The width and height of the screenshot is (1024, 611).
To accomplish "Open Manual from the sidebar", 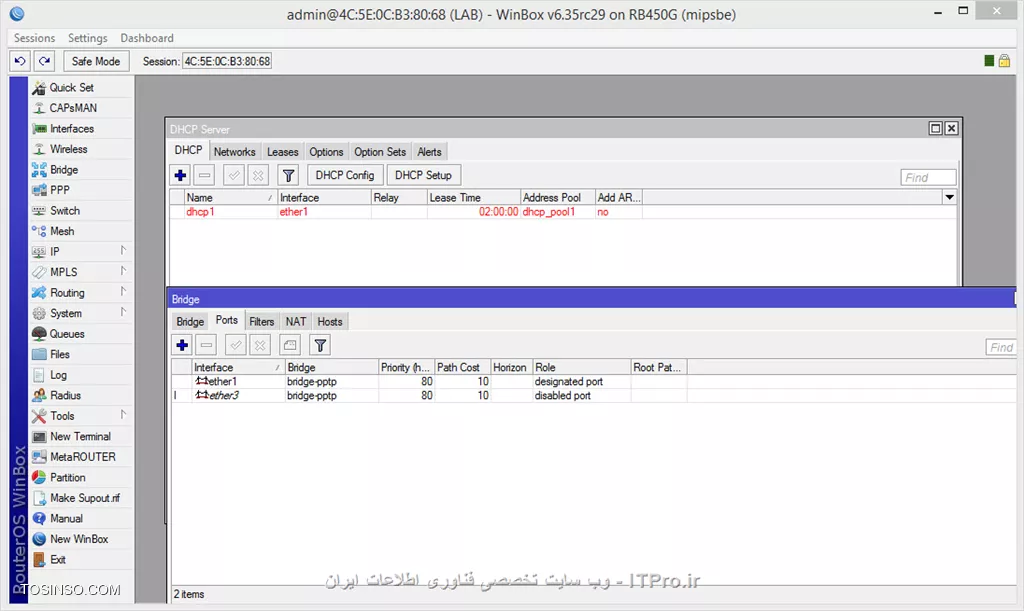I will point(66,518).
